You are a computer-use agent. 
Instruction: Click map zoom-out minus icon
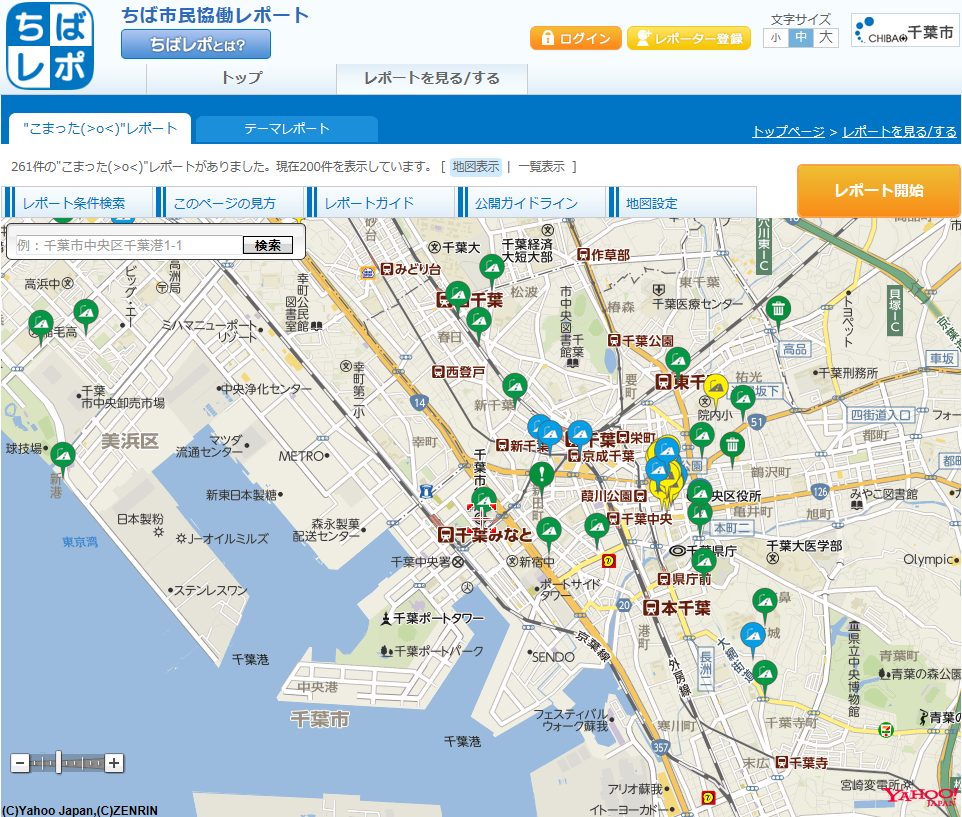[20, 763]
